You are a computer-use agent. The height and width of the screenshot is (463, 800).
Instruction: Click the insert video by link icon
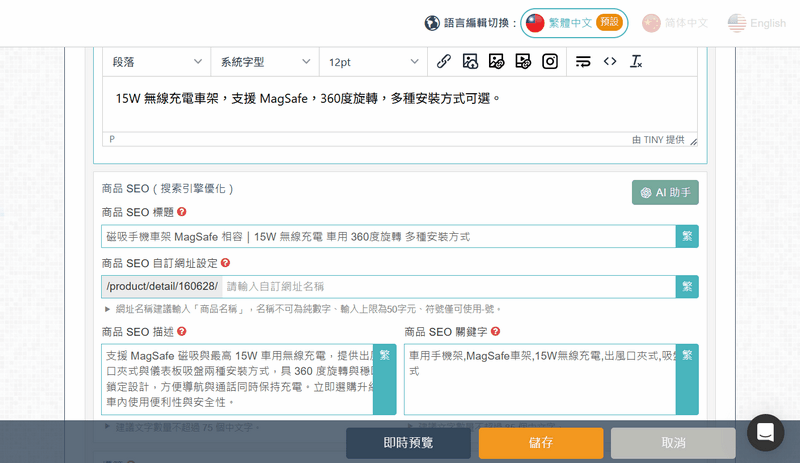pyautogui.click(x=523, y=62)
